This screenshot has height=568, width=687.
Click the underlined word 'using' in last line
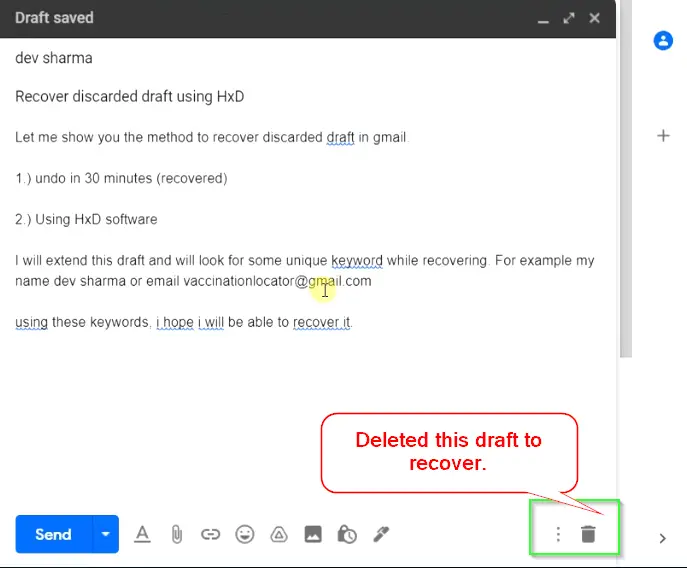tap(32, 323)
